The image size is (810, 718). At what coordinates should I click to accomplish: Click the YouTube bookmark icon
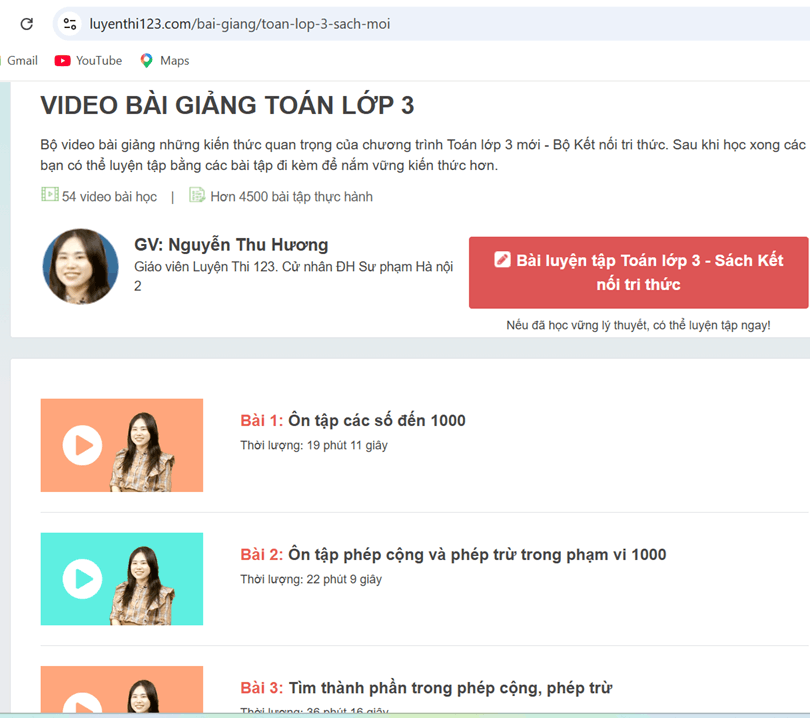63,61
